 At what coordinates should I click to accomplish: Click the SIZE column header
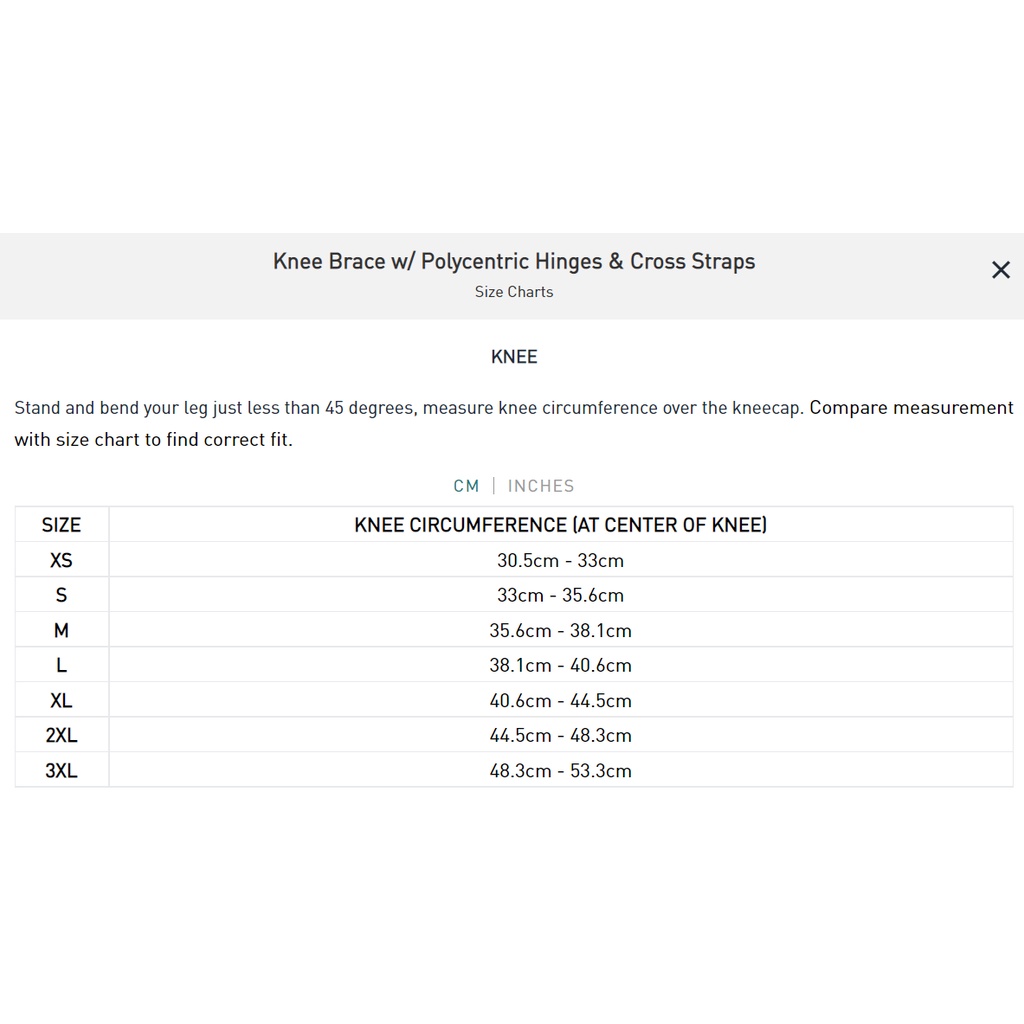pyautogui.click(x=61, y=525)
